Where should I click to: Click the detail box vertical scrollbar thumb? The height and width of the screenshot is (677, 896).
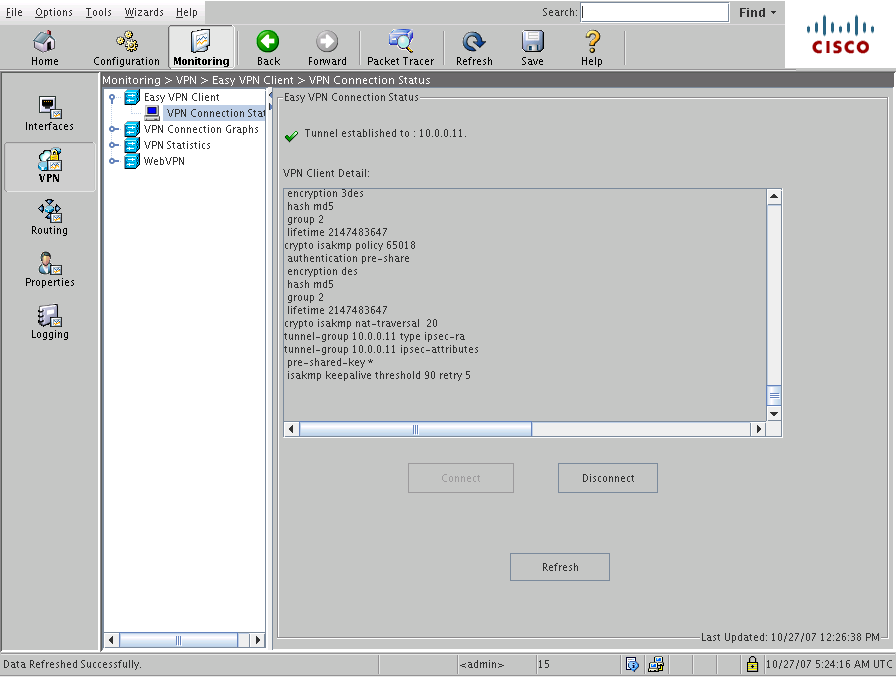pos(774,395)
